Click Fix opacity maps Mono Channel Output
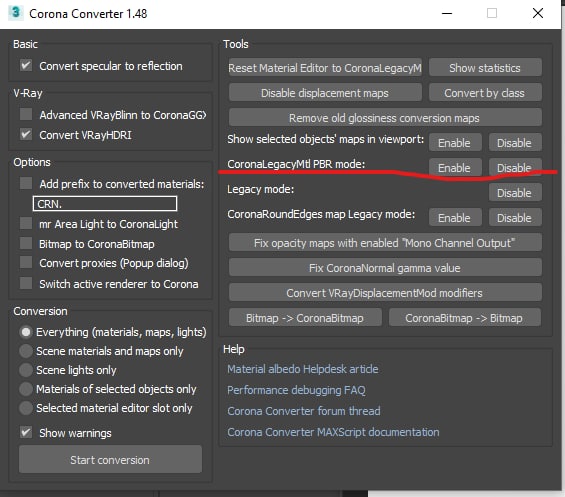Viewport: 565px width, 497px height. coord(385,242)
